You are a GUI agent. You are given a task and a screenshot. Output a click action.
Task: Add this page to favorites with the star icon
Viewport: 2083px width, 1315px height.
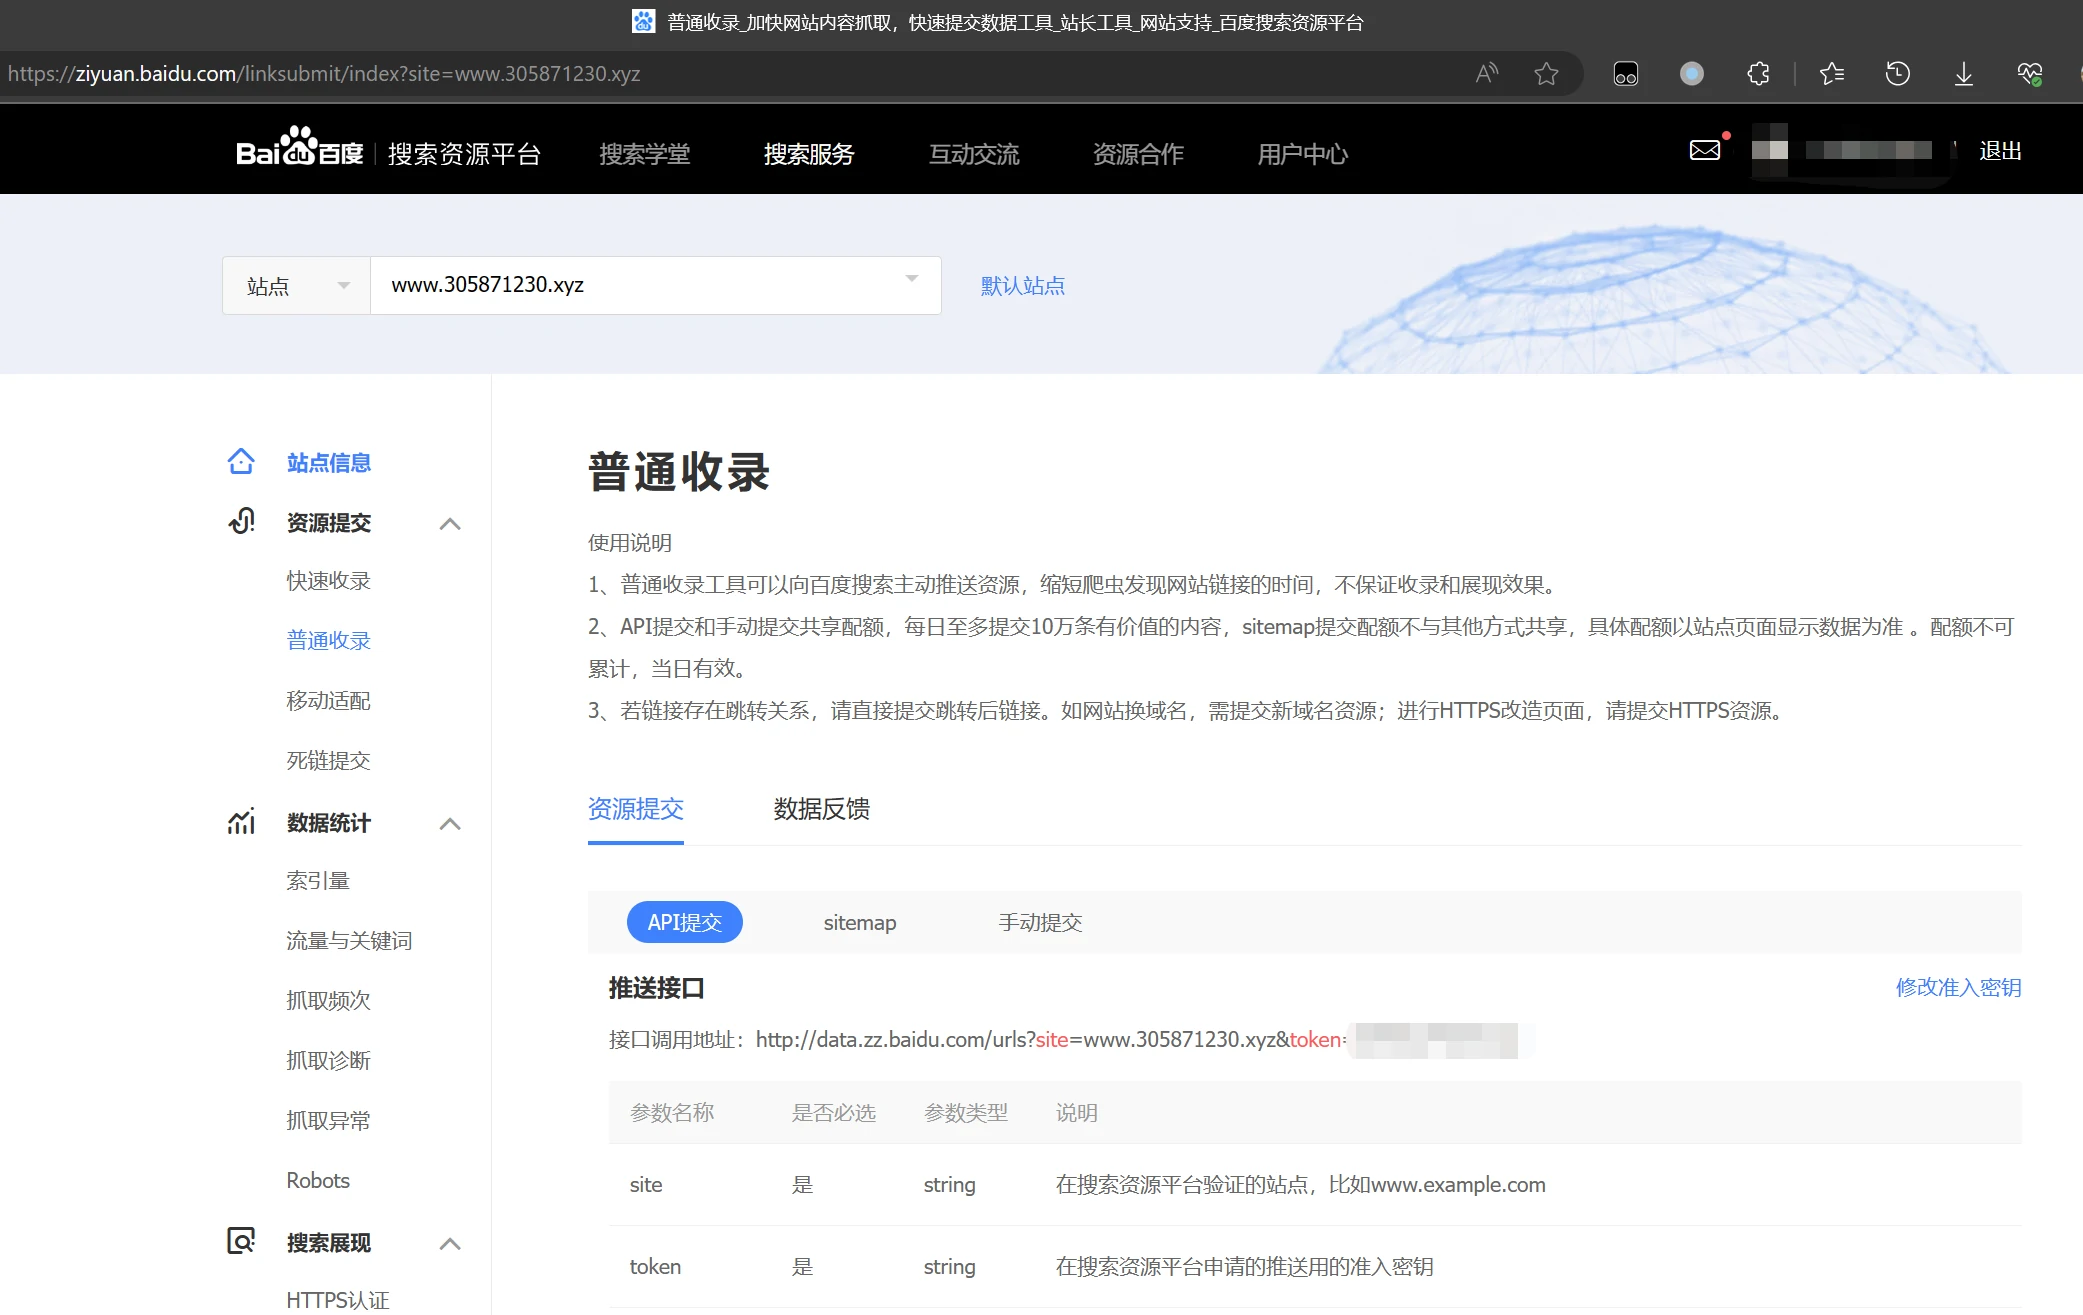[x=1546, y=73]
